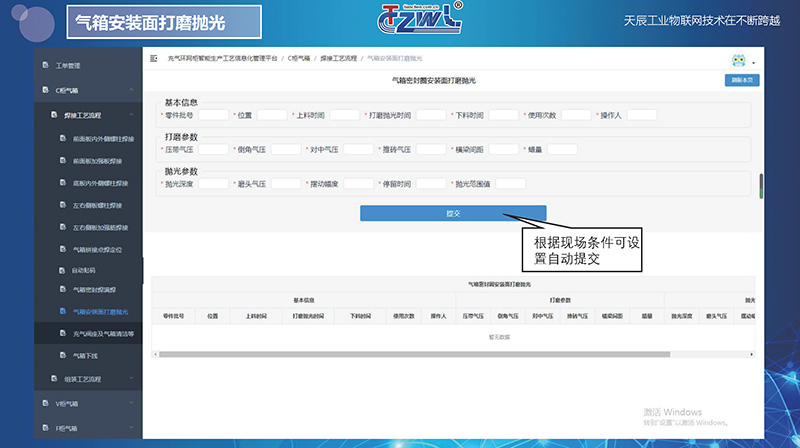Click the 组装工艺流程 sidebar icon
Screen dimensions: 800x448
[54, 379]
